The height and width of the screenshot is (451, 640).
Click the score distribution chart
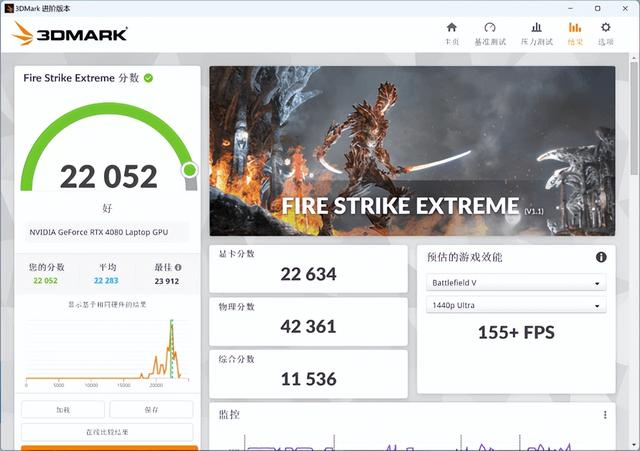(107, 353)
